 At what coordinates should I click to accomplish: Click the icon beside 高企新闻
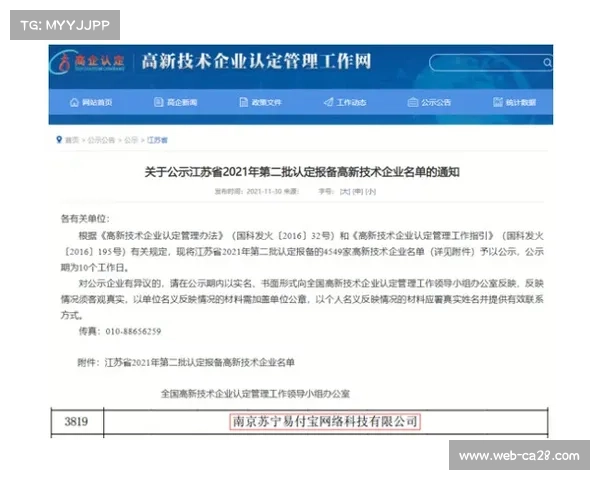click(x=159, y=103)
